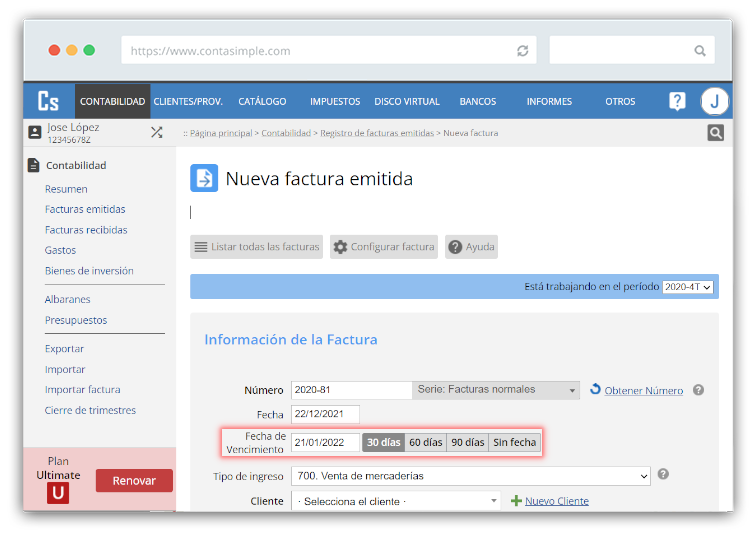Click the browser search magnifier icon

point(700,50)
